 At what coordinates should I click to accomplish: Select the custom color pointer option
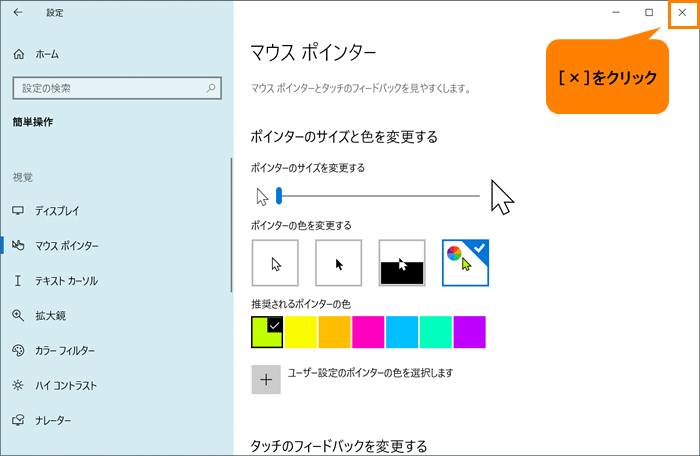coord(465,263)
